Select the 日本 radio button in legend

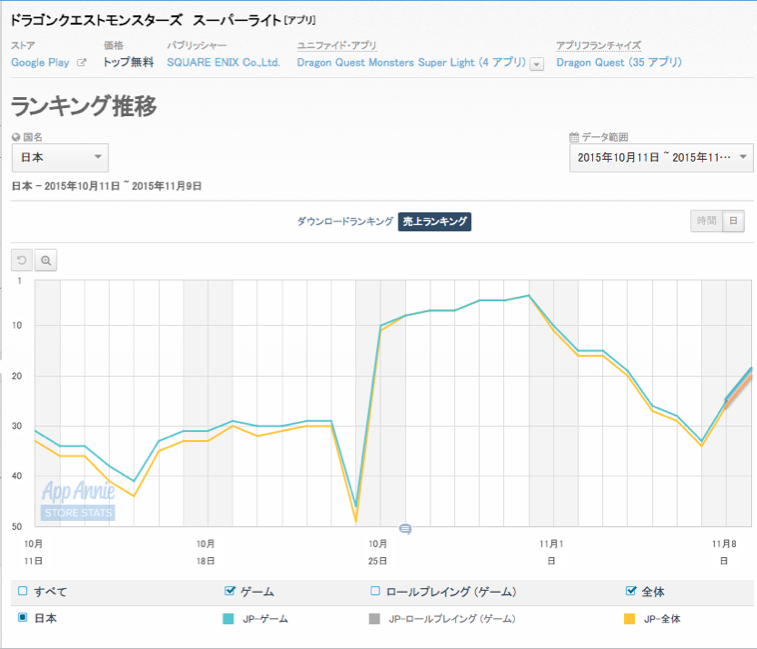(x=22, y=618)
